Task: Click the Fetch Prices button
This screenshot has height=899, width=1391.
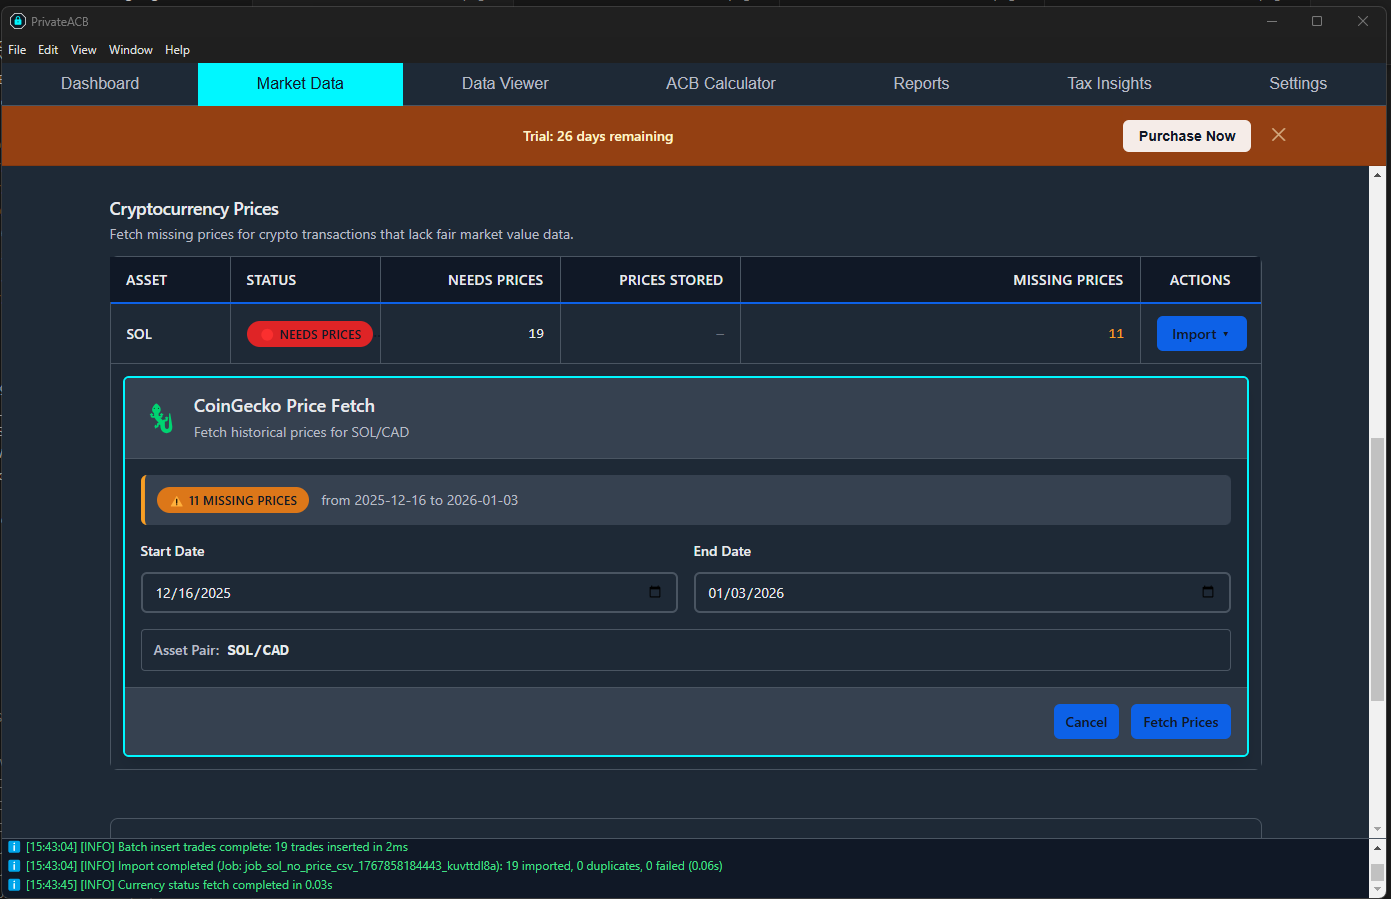Action: 1180,722
